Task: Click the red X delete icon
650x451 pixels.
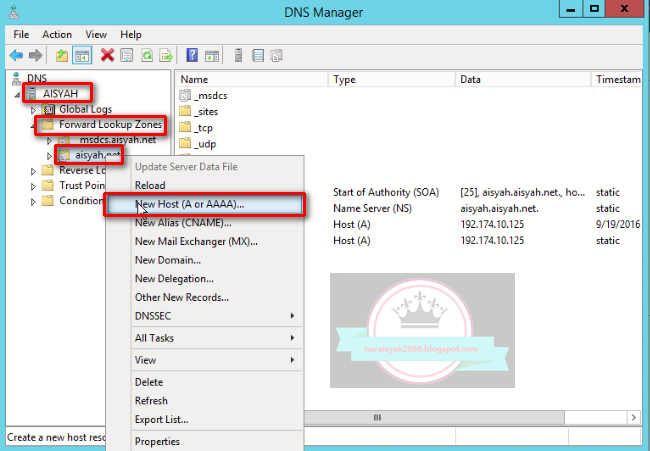Action: [107, 55]
